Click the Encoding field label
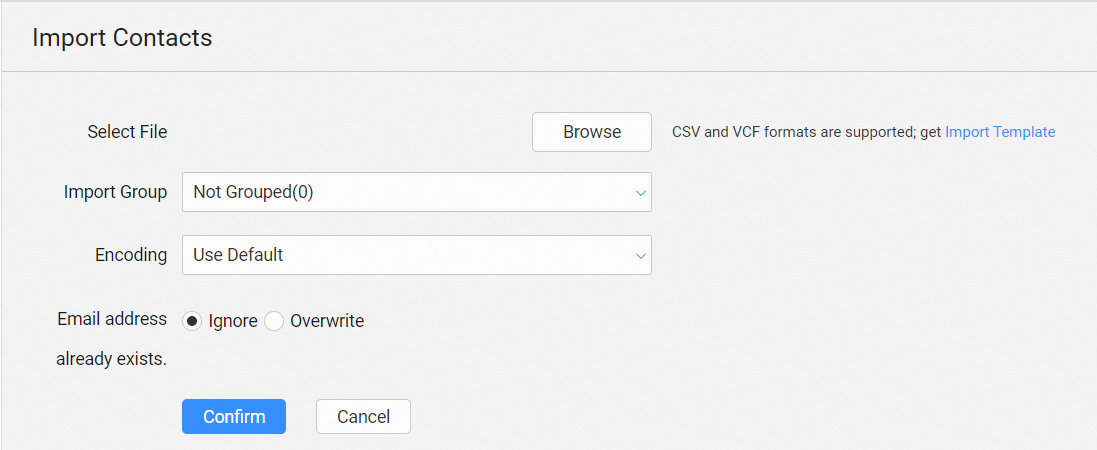This screenshot has height=450, width=1097. click(130, 255)
